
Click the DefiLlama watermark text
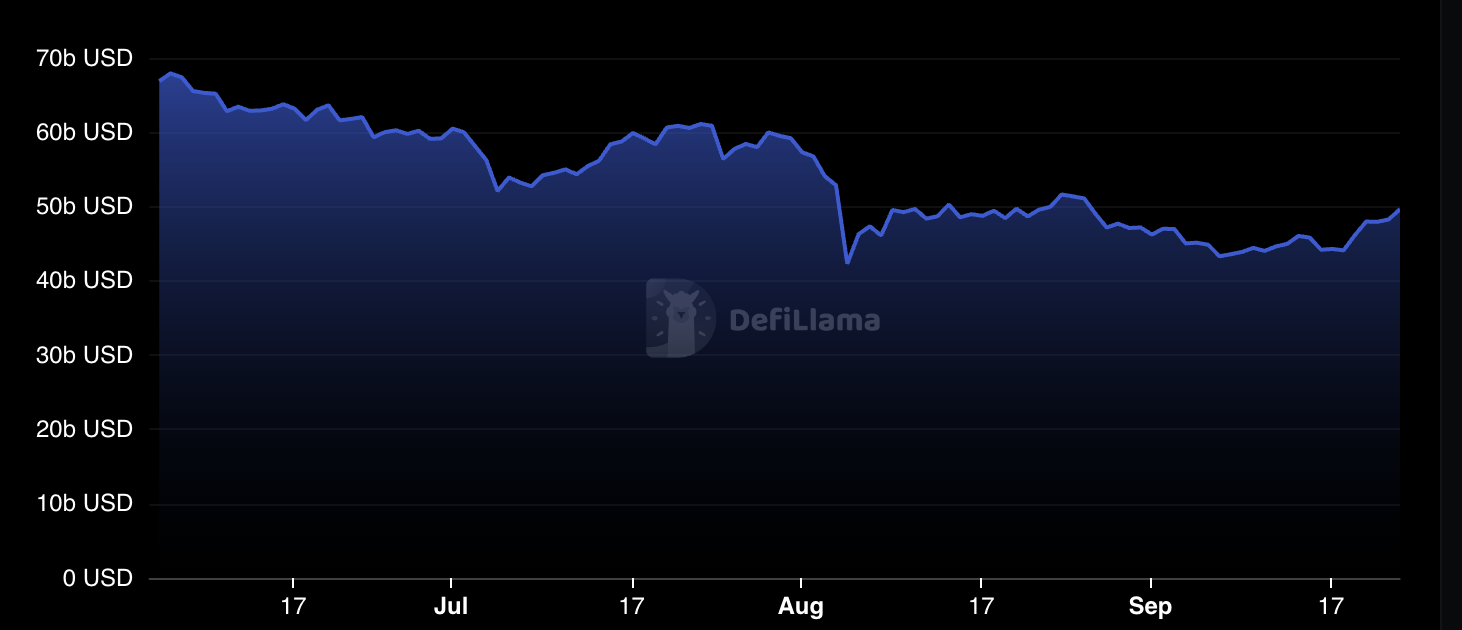pyautogui.click(x=804, y=320)
